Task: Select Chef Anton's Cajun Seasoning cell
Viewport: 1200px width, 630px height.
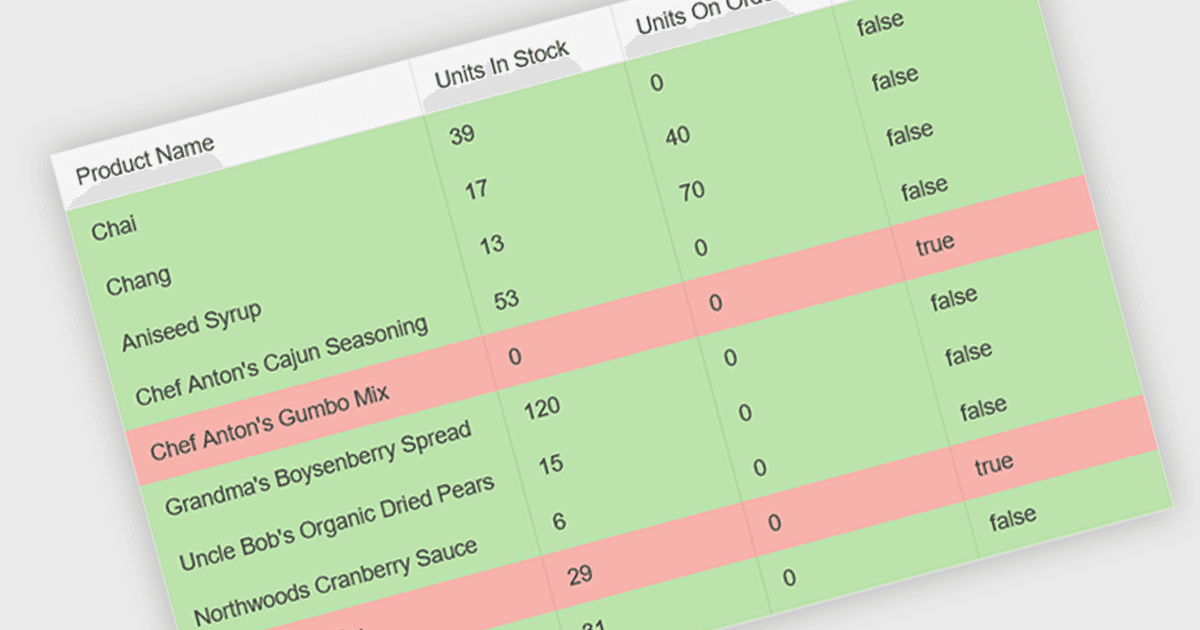Action: 282,361
